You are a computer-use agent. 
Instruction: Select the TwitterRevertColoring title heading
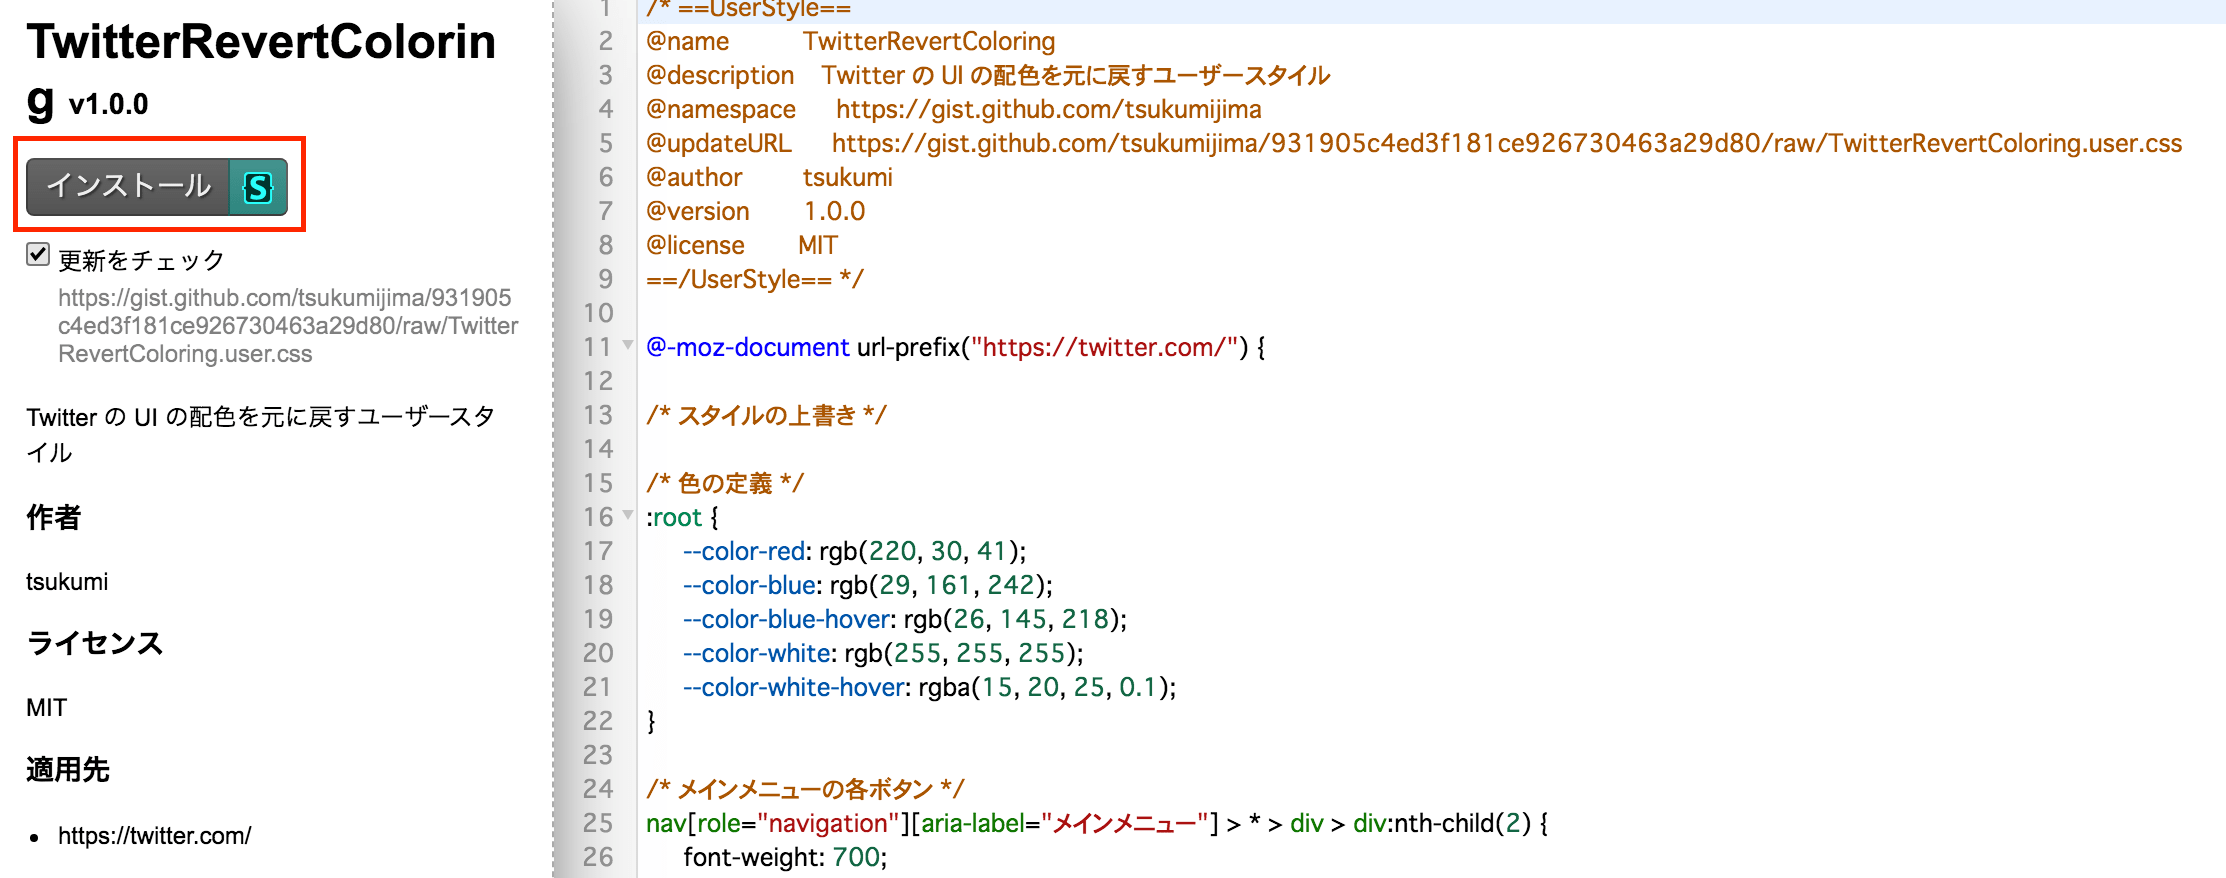pyautogui.click(x=261, y=70)
